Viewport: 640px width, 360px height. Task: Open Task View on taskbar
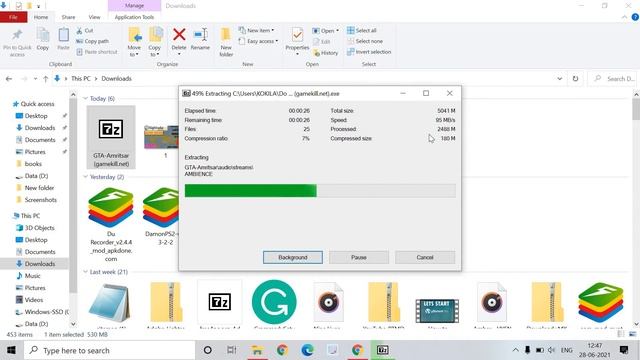[231, 350]
